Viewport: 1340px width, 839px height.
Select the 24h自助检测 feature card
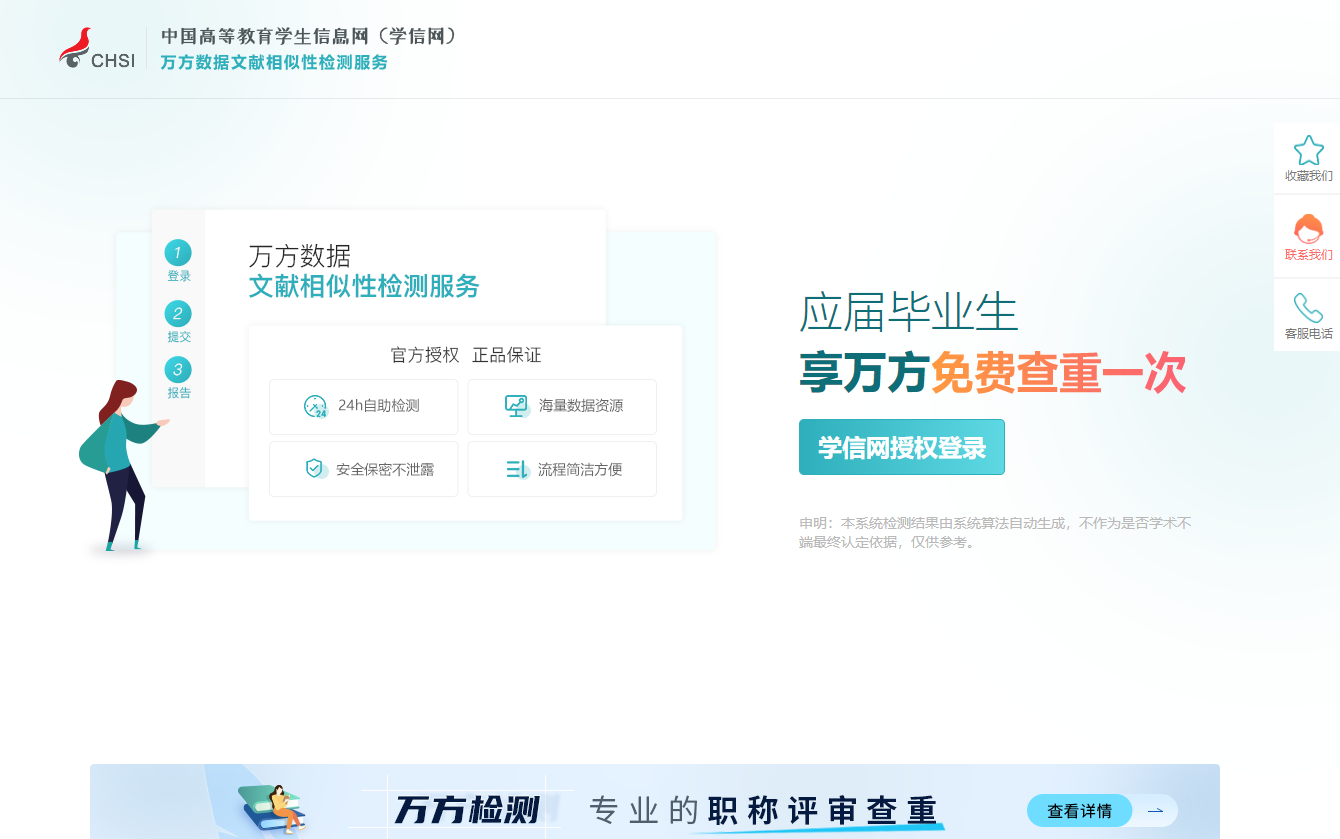364,407
